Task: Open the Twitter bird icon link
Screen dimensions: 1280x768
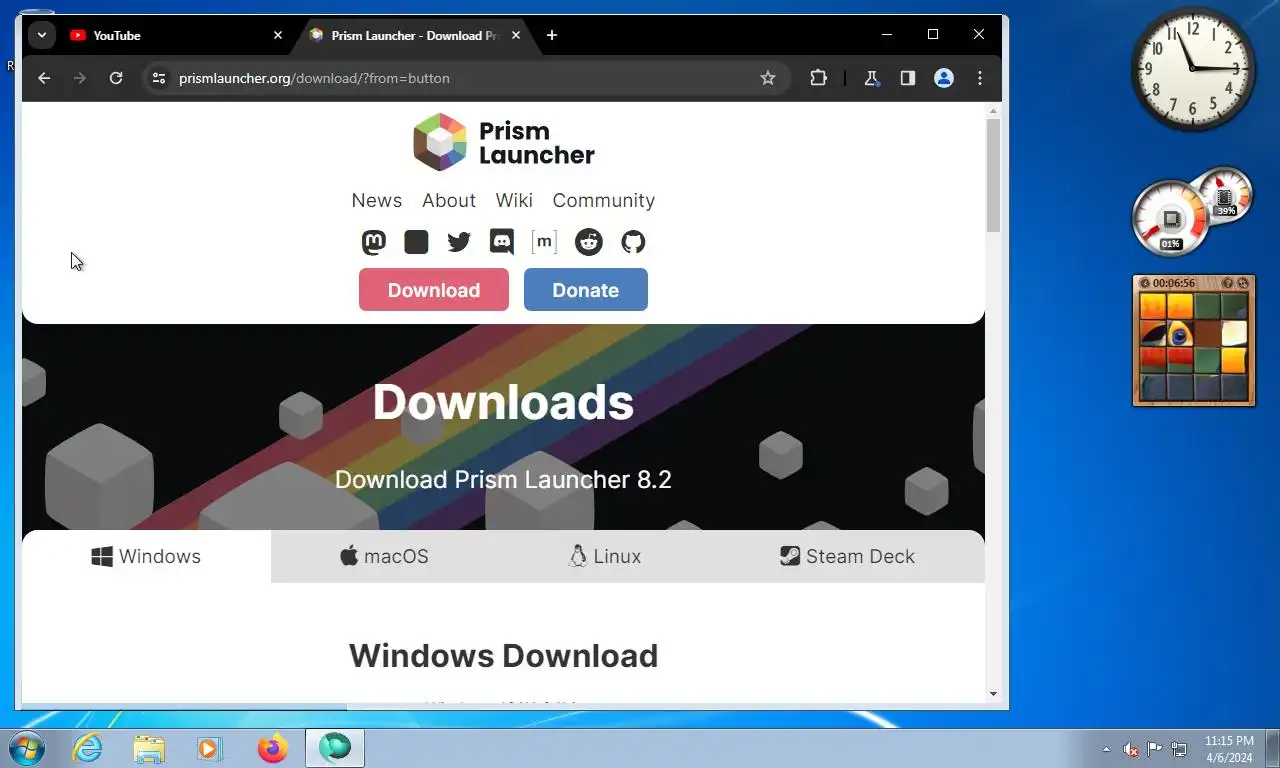Action: click(x=459, y=242)
